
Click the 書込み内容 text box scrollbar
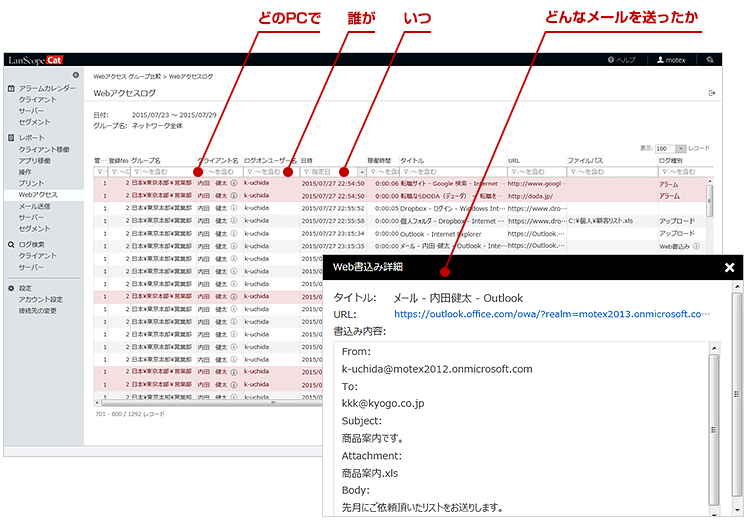coord(714,429)
